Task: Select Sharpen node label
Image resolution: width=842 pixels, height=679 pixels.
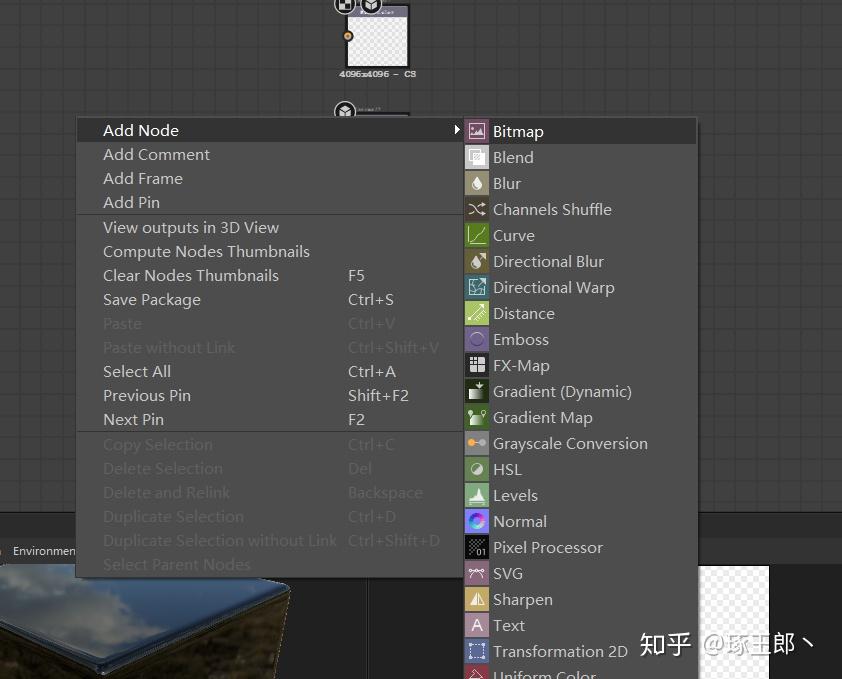Action: [x=522, y=600]
